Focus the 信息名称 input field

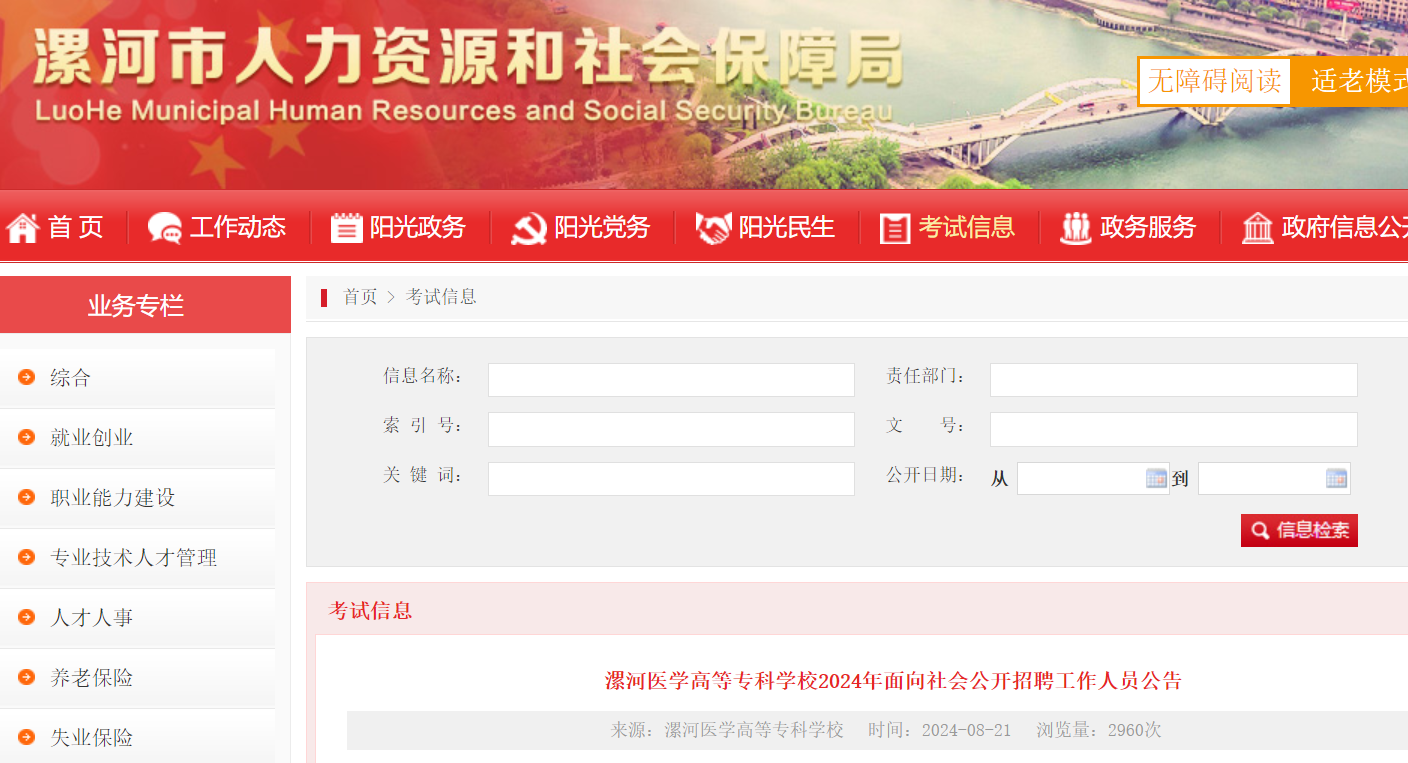[x=671, y=380]
